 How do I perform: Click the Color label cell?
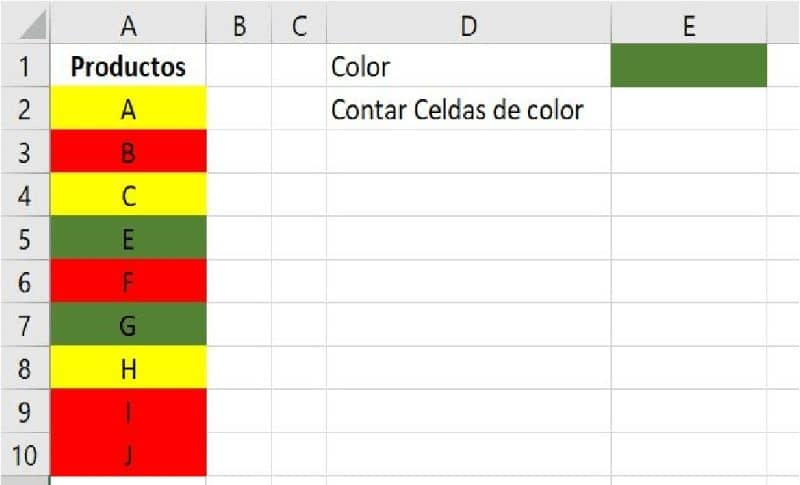[x=468, y=67]
